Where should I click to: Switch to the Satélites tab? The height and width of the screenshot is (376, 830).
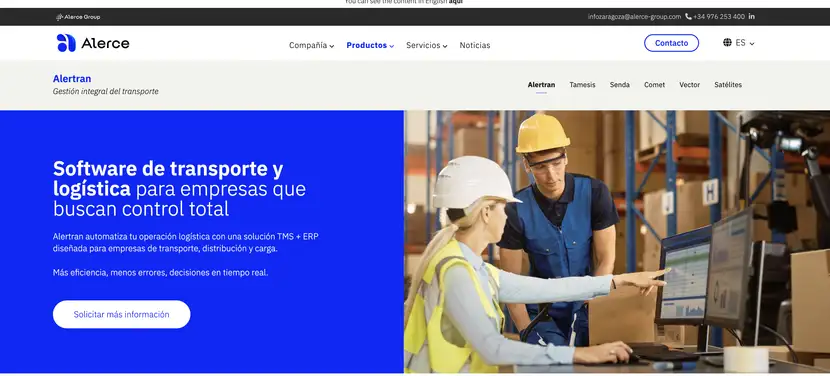tap(728, 85)
